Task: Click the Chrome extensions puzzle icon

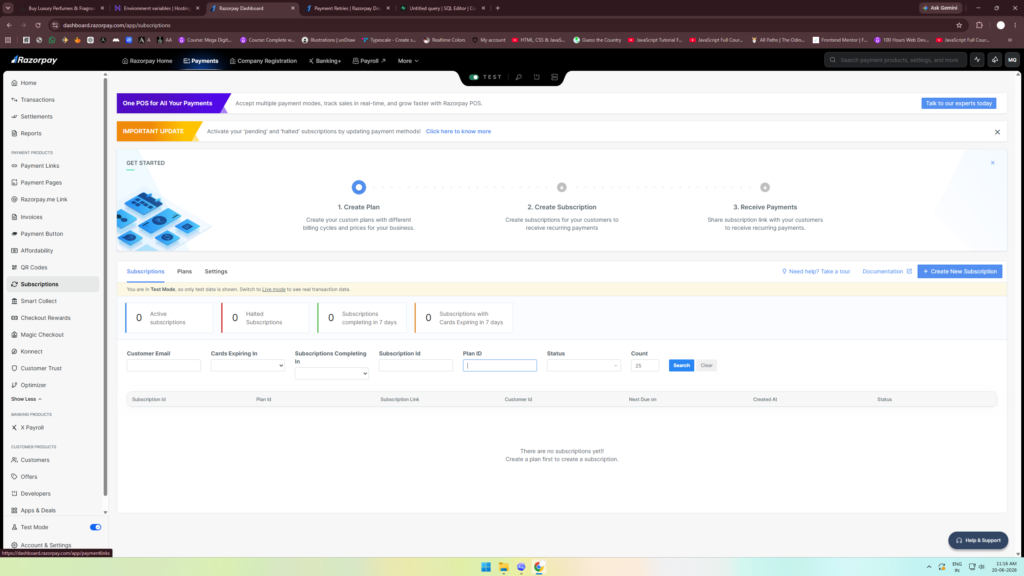Action: click(x=979, y=25)
